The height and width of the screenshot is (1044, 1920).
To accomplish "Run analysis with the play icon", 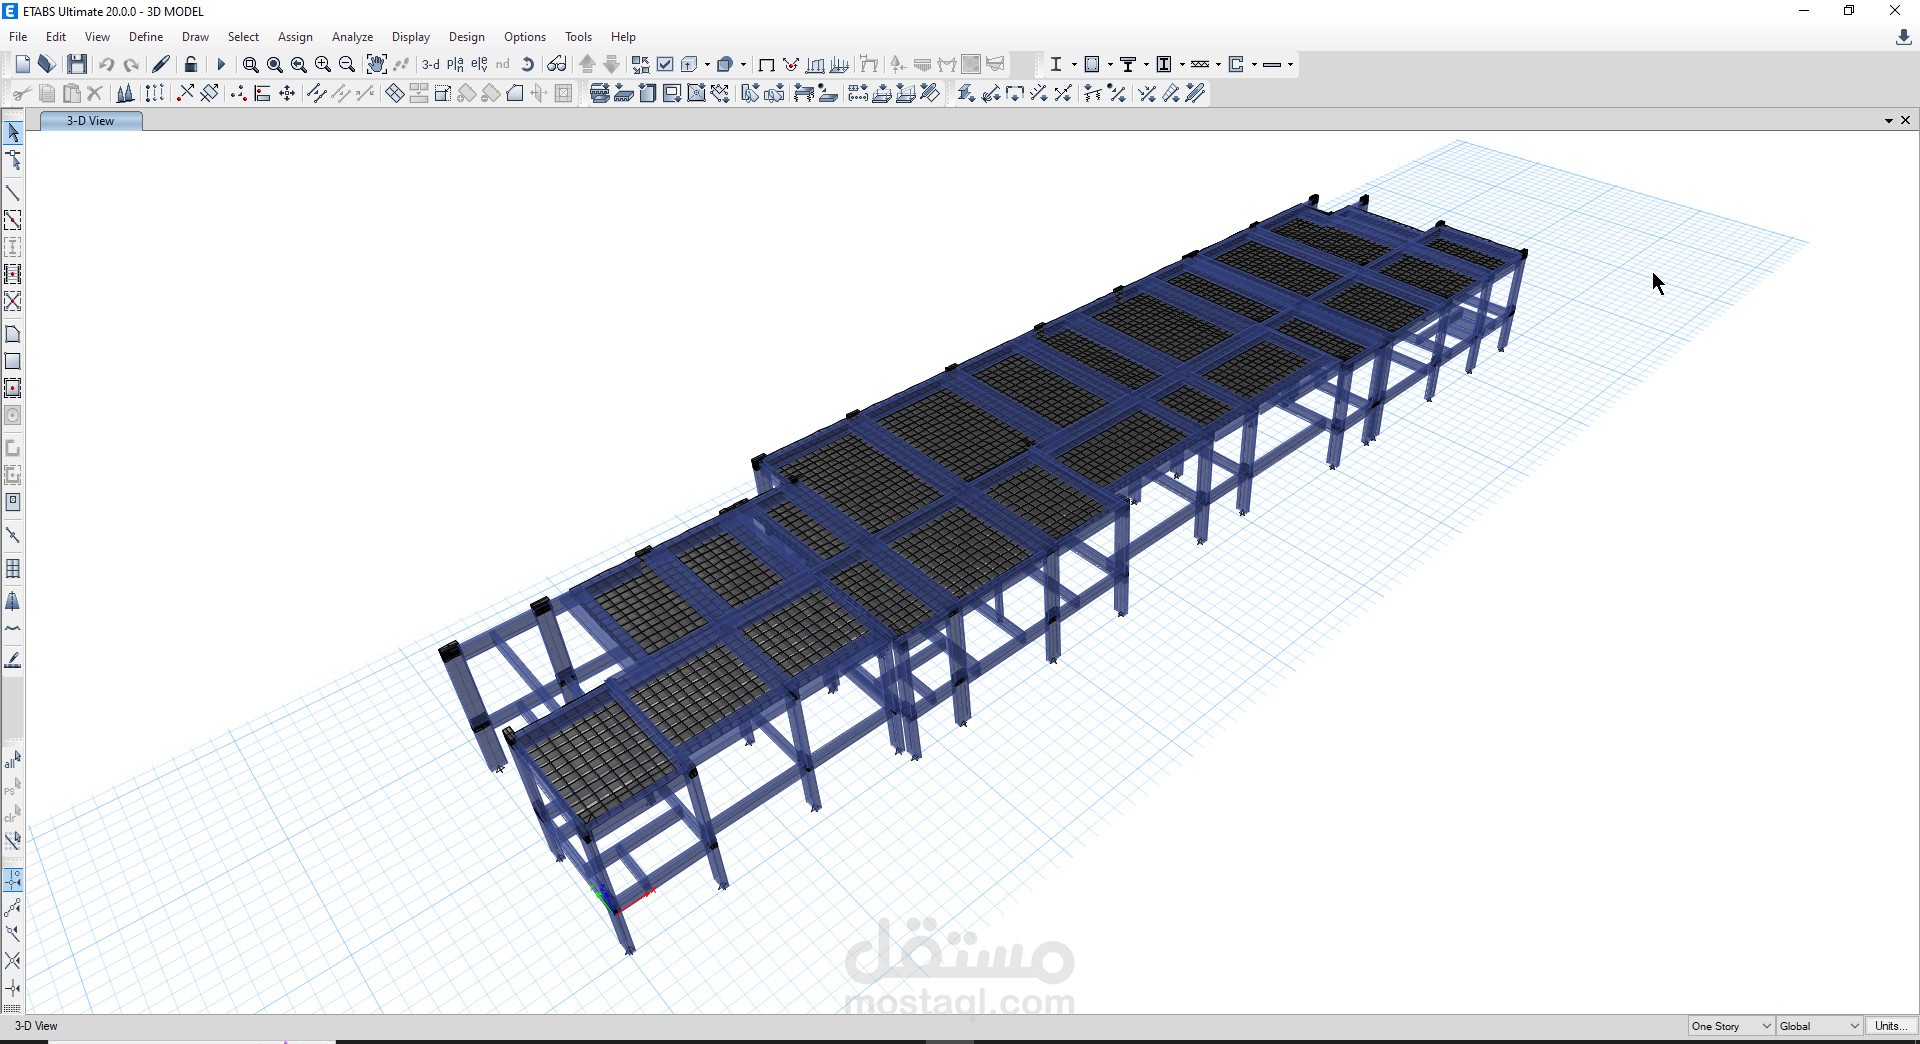I will pos(221,64).
